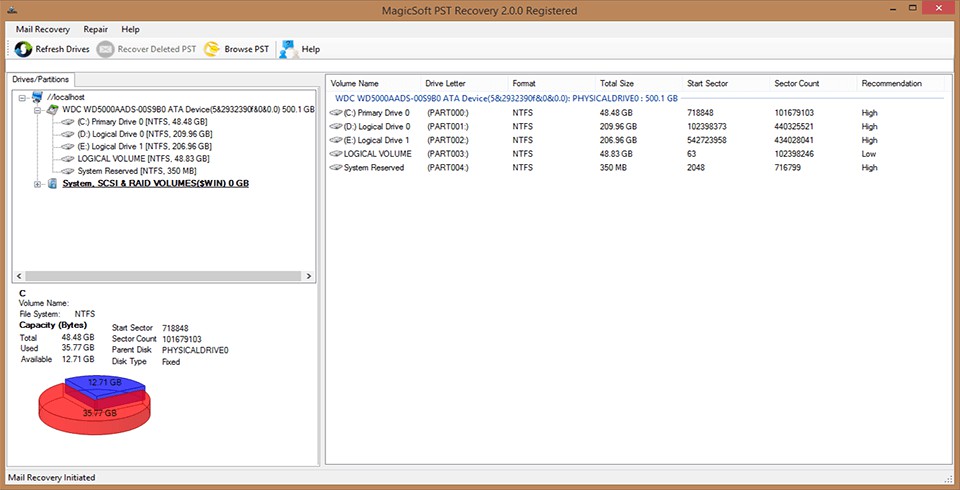Select (C:) Primary Drive 0 [NTFS, 48.48 GB] in tree
960x490 pixels.
[x=142, y=122]
